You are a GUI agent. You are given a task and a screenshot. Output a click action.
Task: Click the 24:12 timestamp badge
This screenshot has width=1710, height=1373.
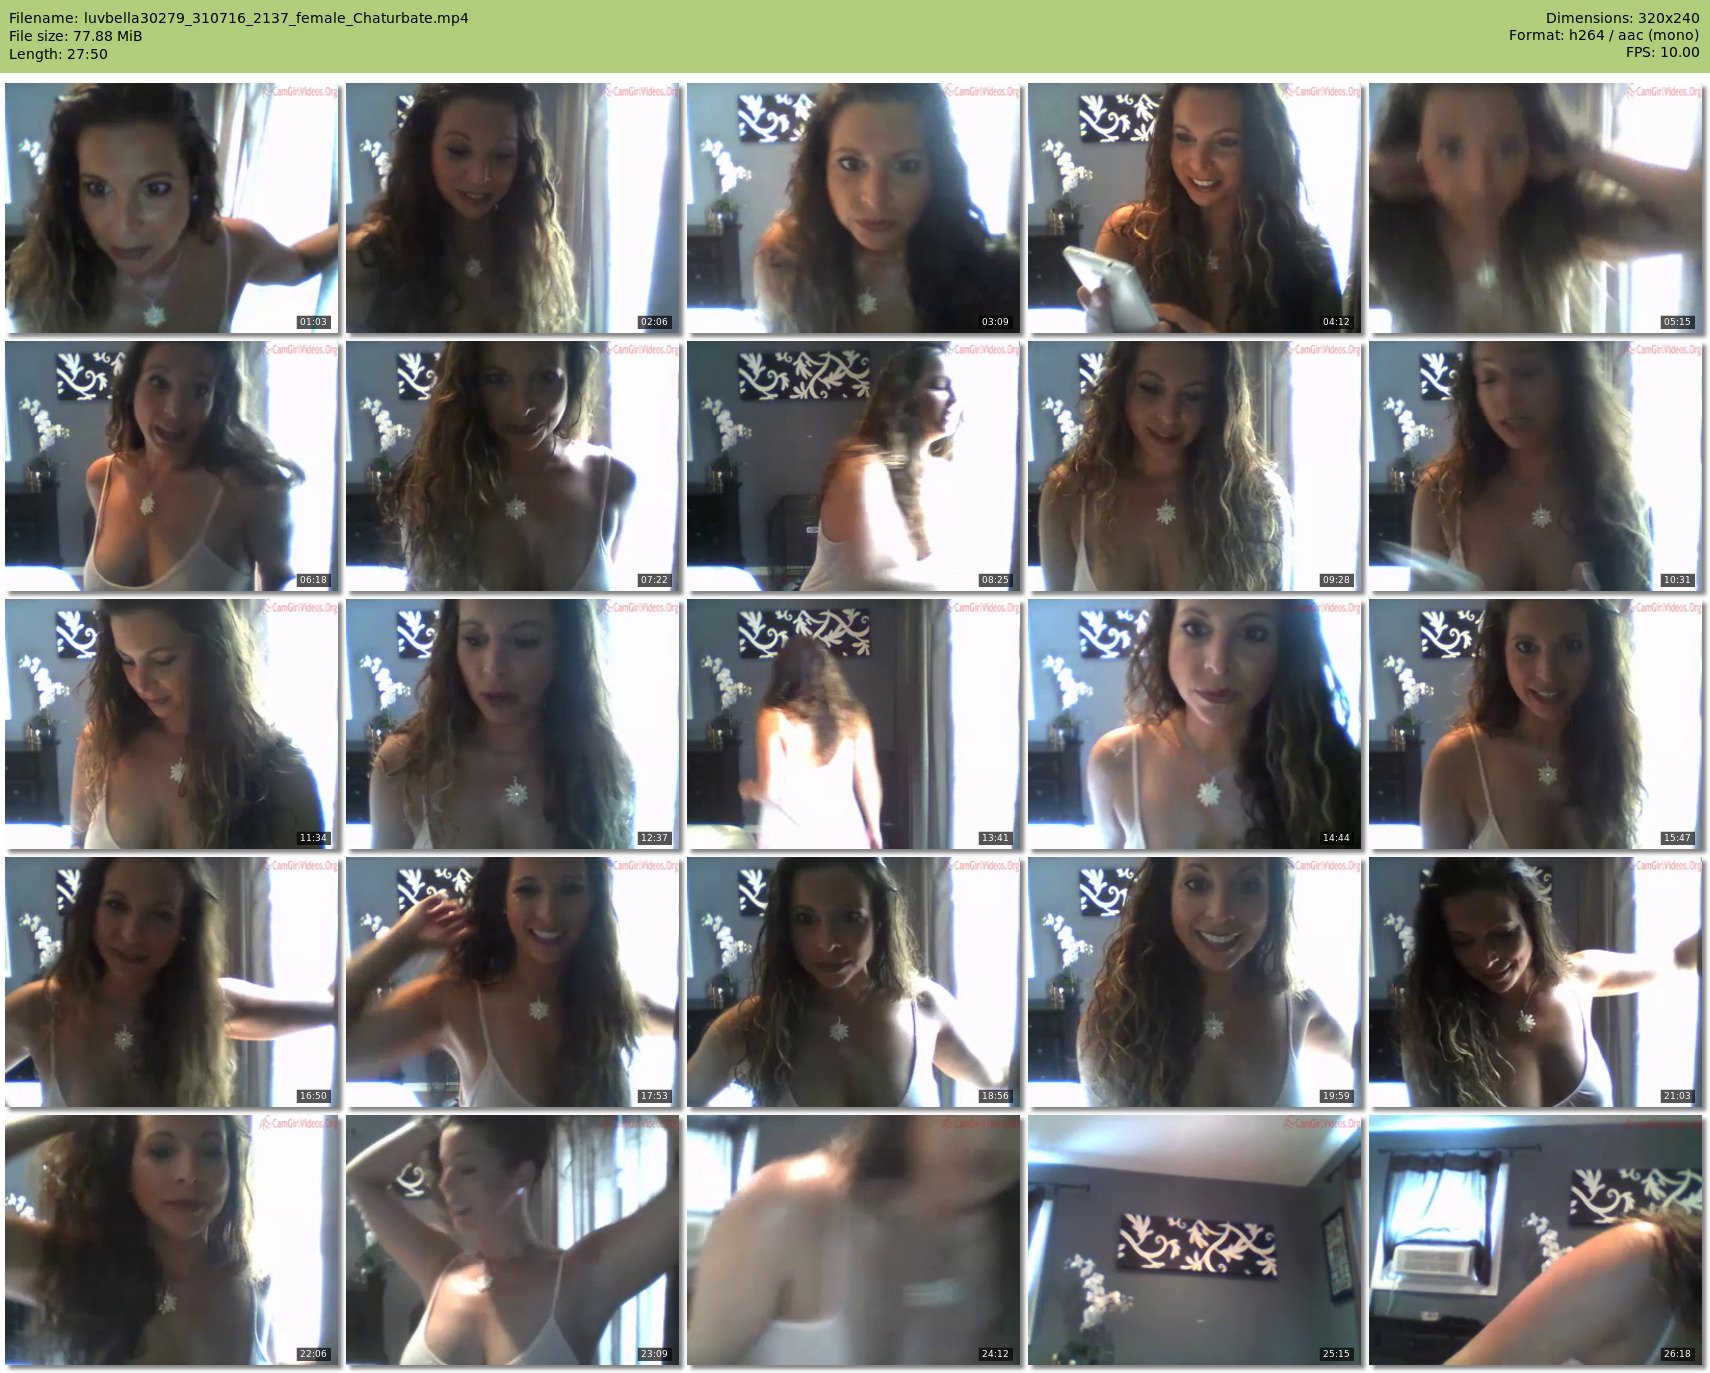point(995,1354)
